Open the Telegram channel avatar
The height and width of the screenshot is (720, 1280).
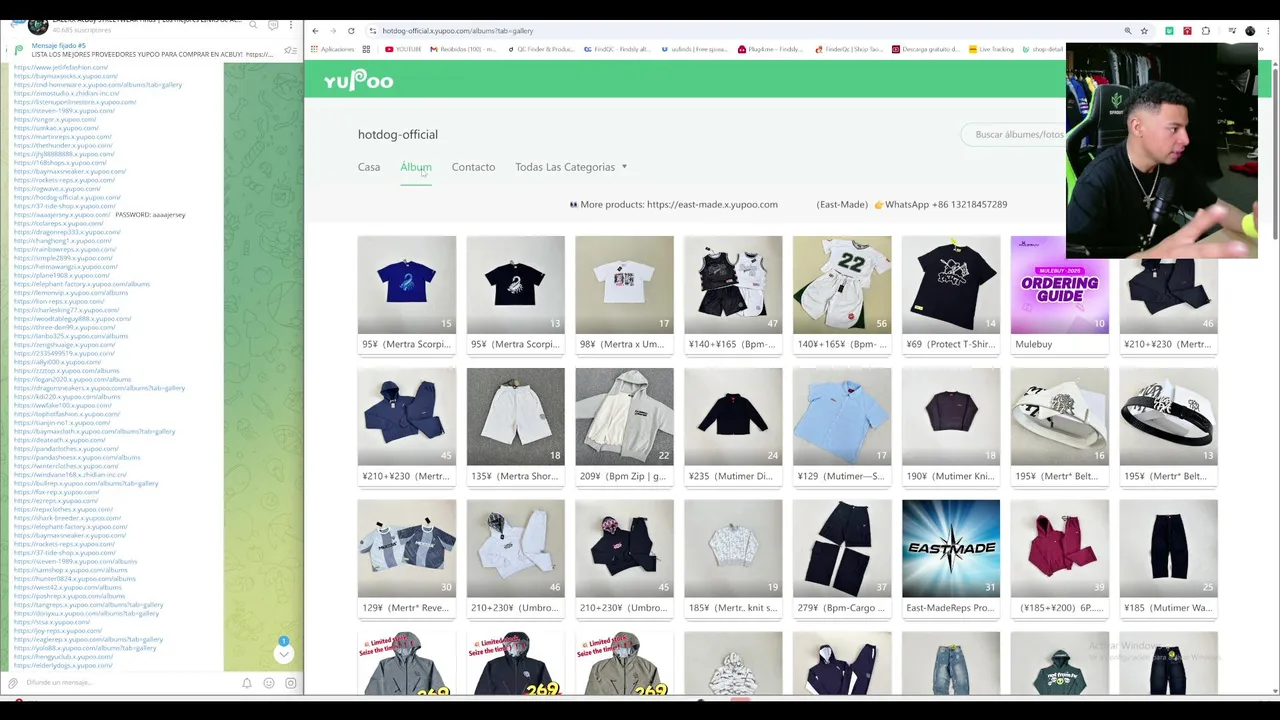point(37,25)
